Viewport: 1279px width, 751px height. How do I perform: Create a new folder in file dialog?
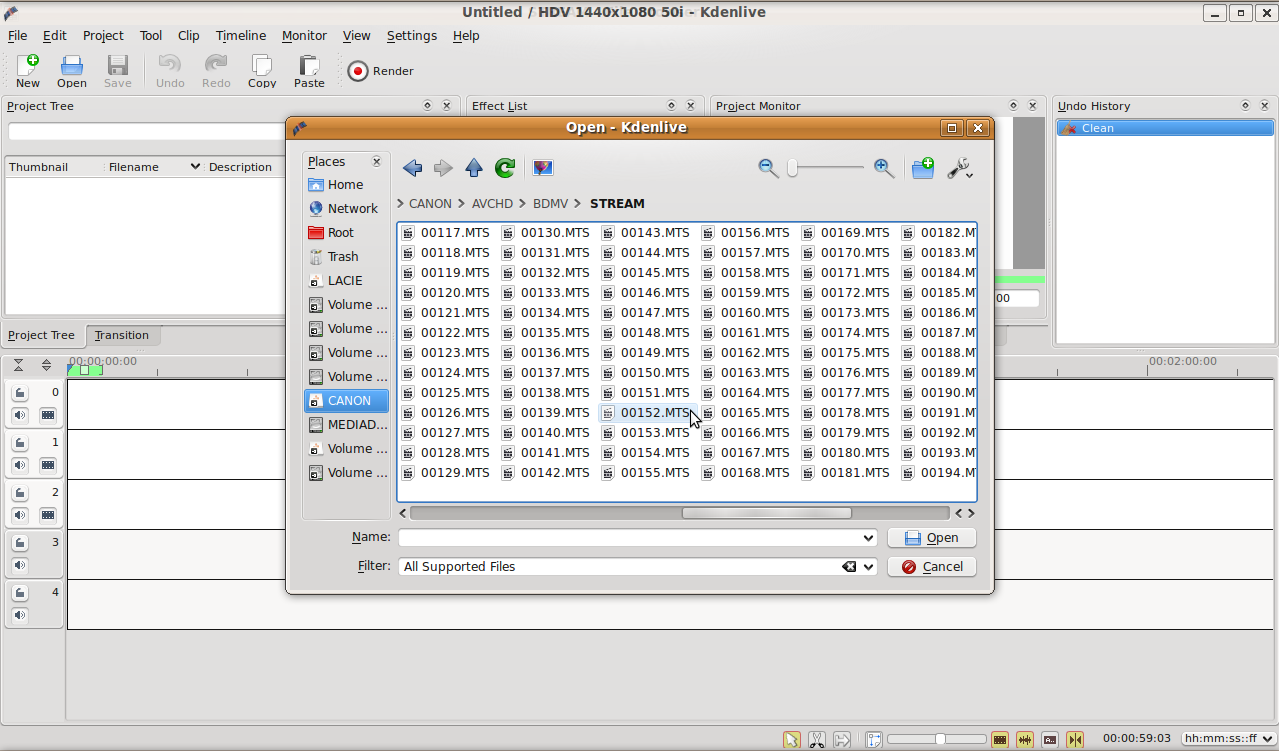[922, 168]
